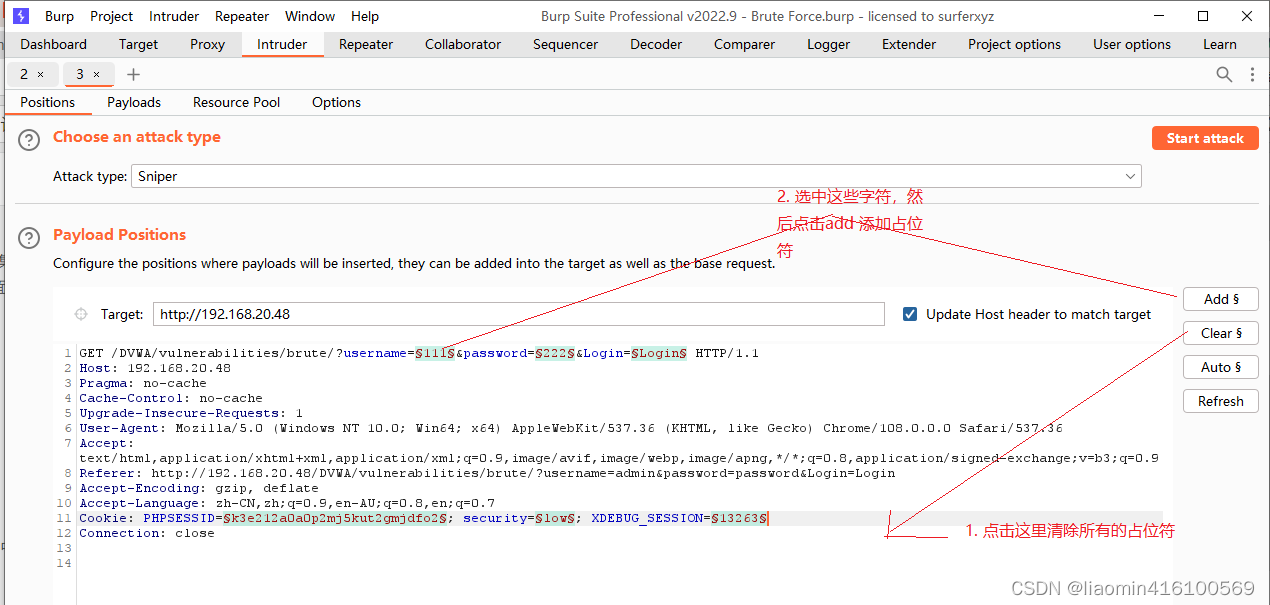Add a new Intruder tab with plus icon
Viewport: 1270px width, 605px height.
[x=134, y=75]
